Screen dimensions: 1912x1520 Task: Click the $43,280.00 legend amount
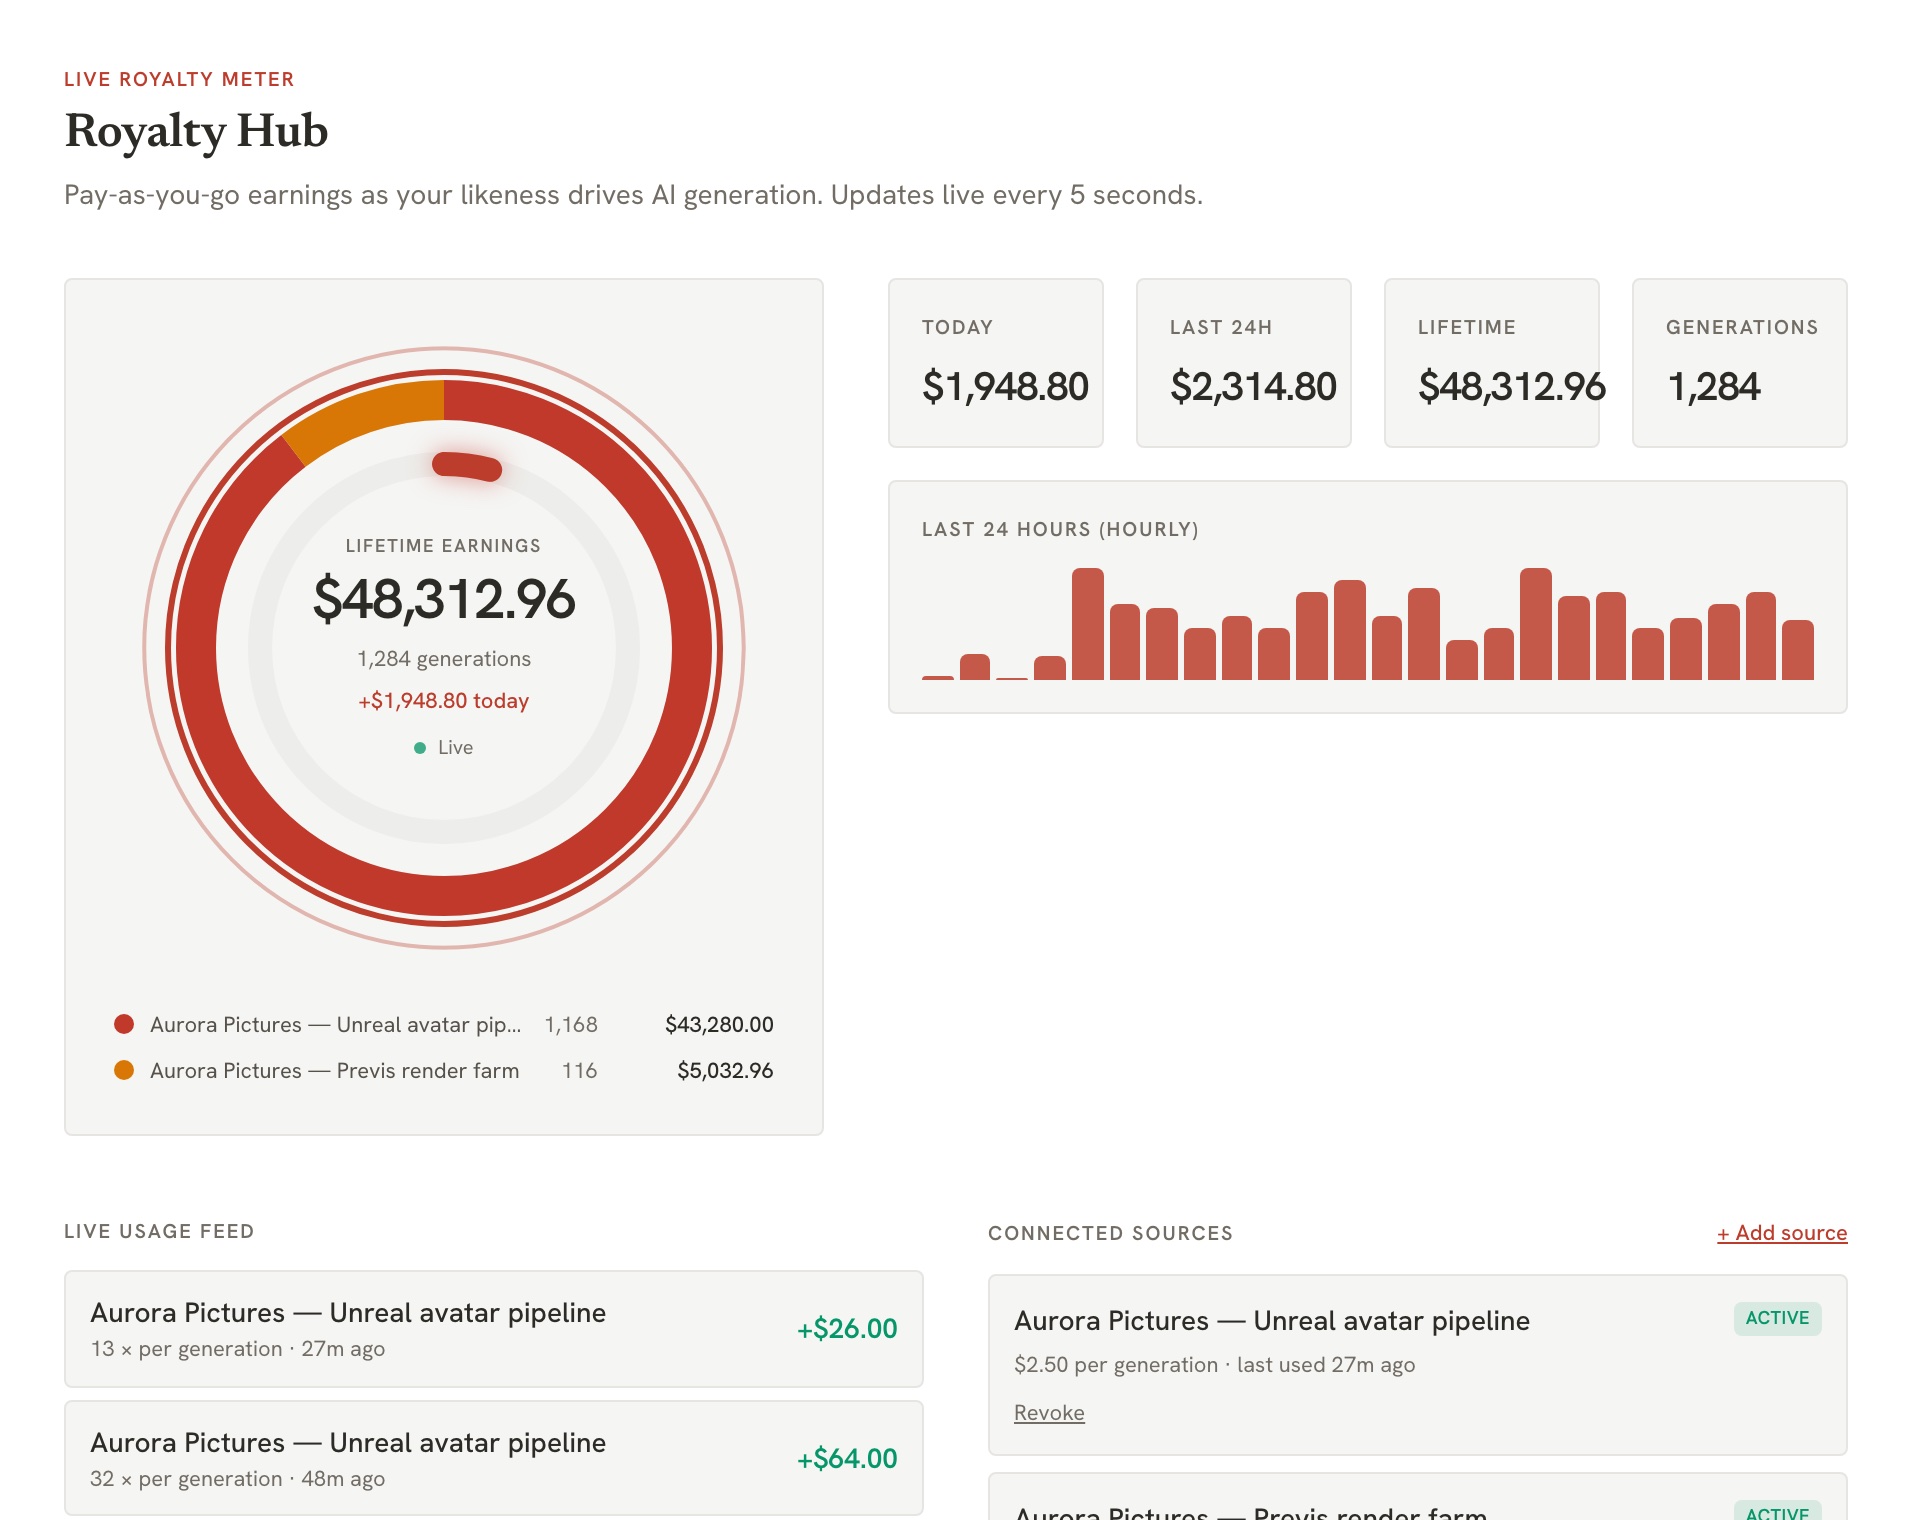(719, 1024)
